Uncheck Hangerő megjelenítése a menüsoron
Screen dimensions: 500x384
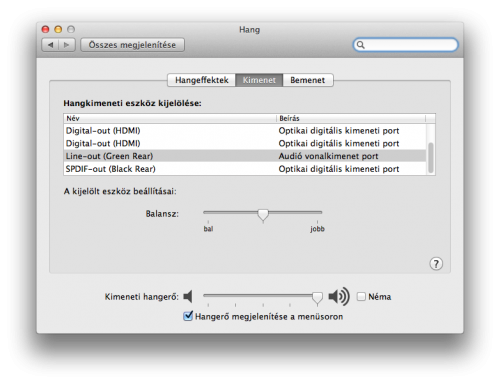pos(188,316)
